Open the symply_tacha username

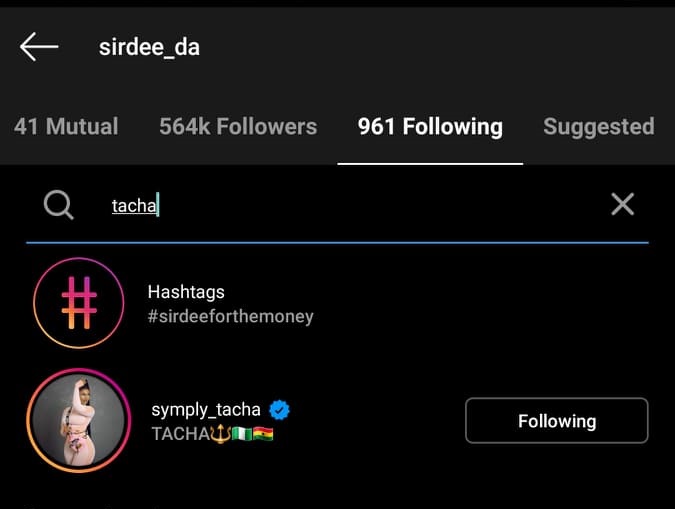[x=206, y=410]
